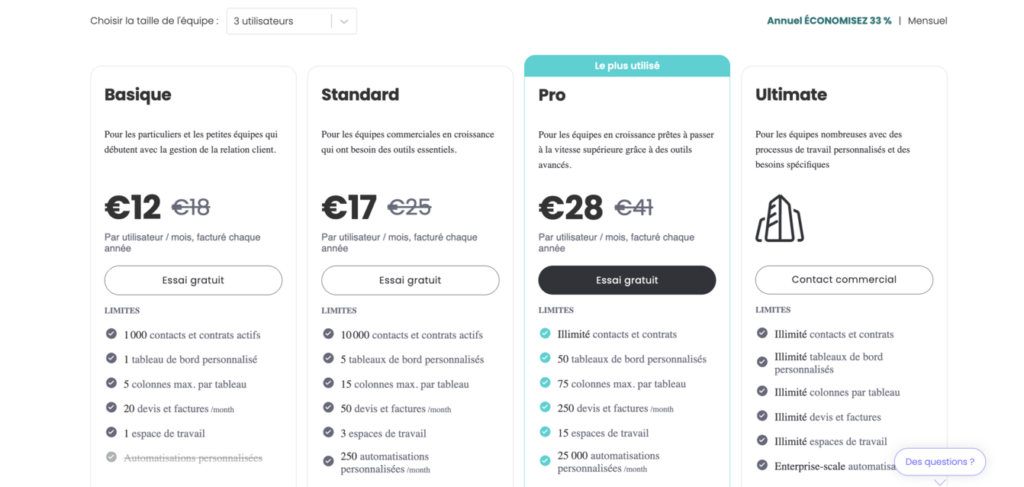Click checkmark beside 3 espaces de travail
Viewport: 1024px width, 487px height.
coord(328,432)
